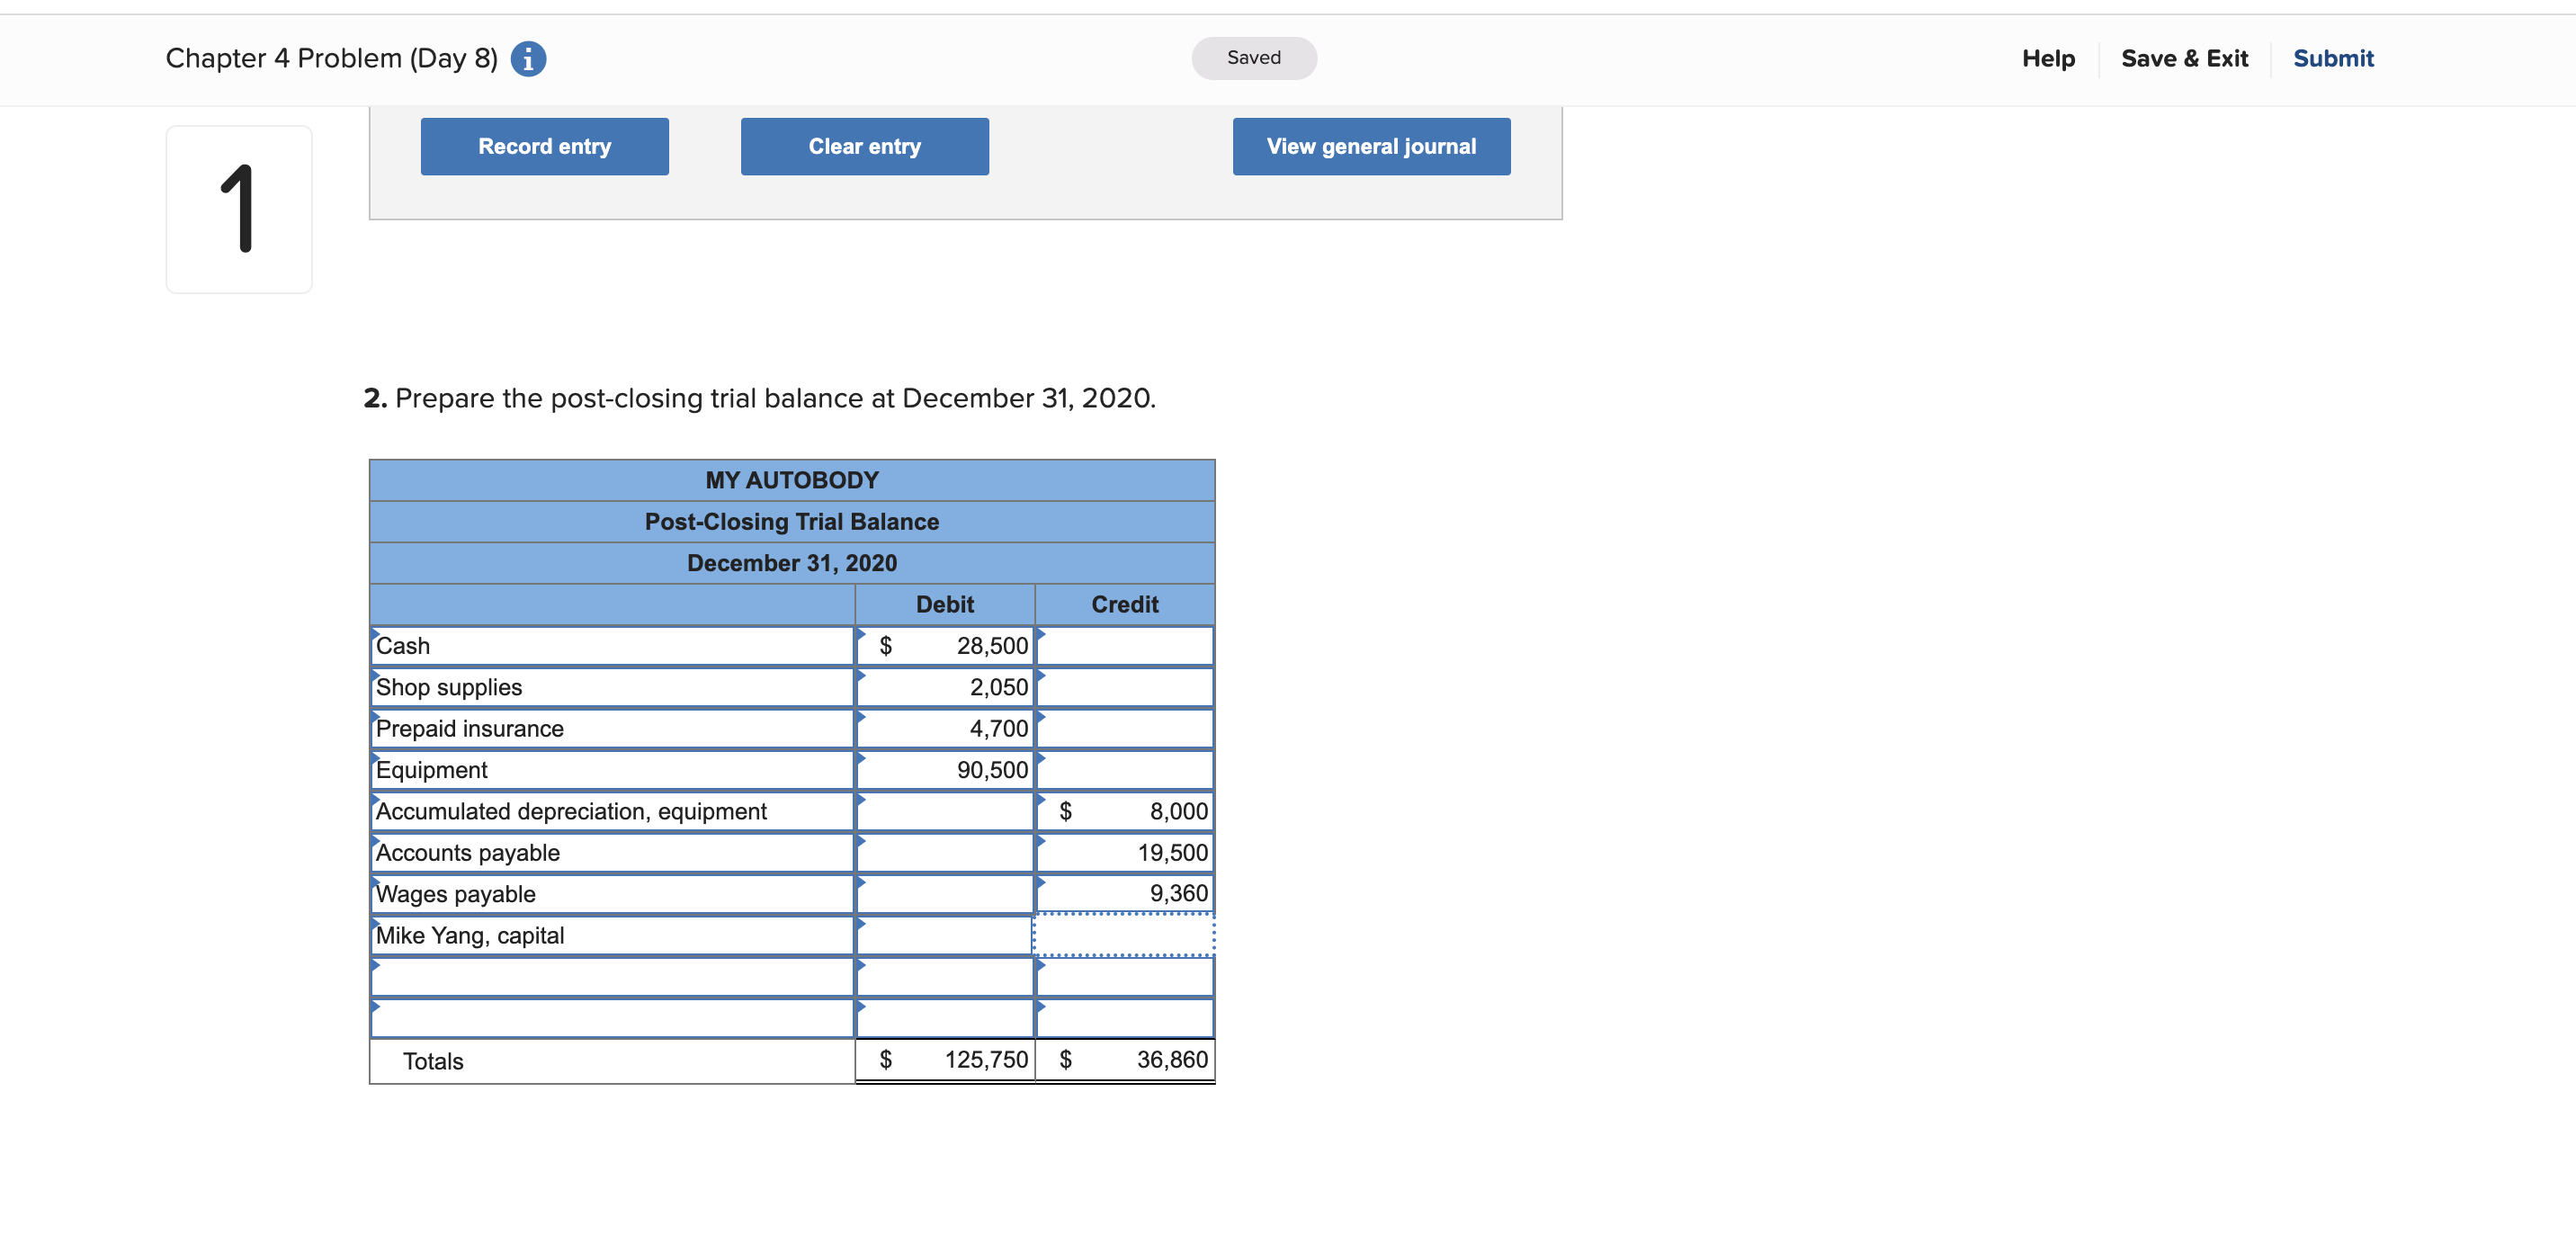Click the Accumulated depreciation credit cell

point(1125,811)
